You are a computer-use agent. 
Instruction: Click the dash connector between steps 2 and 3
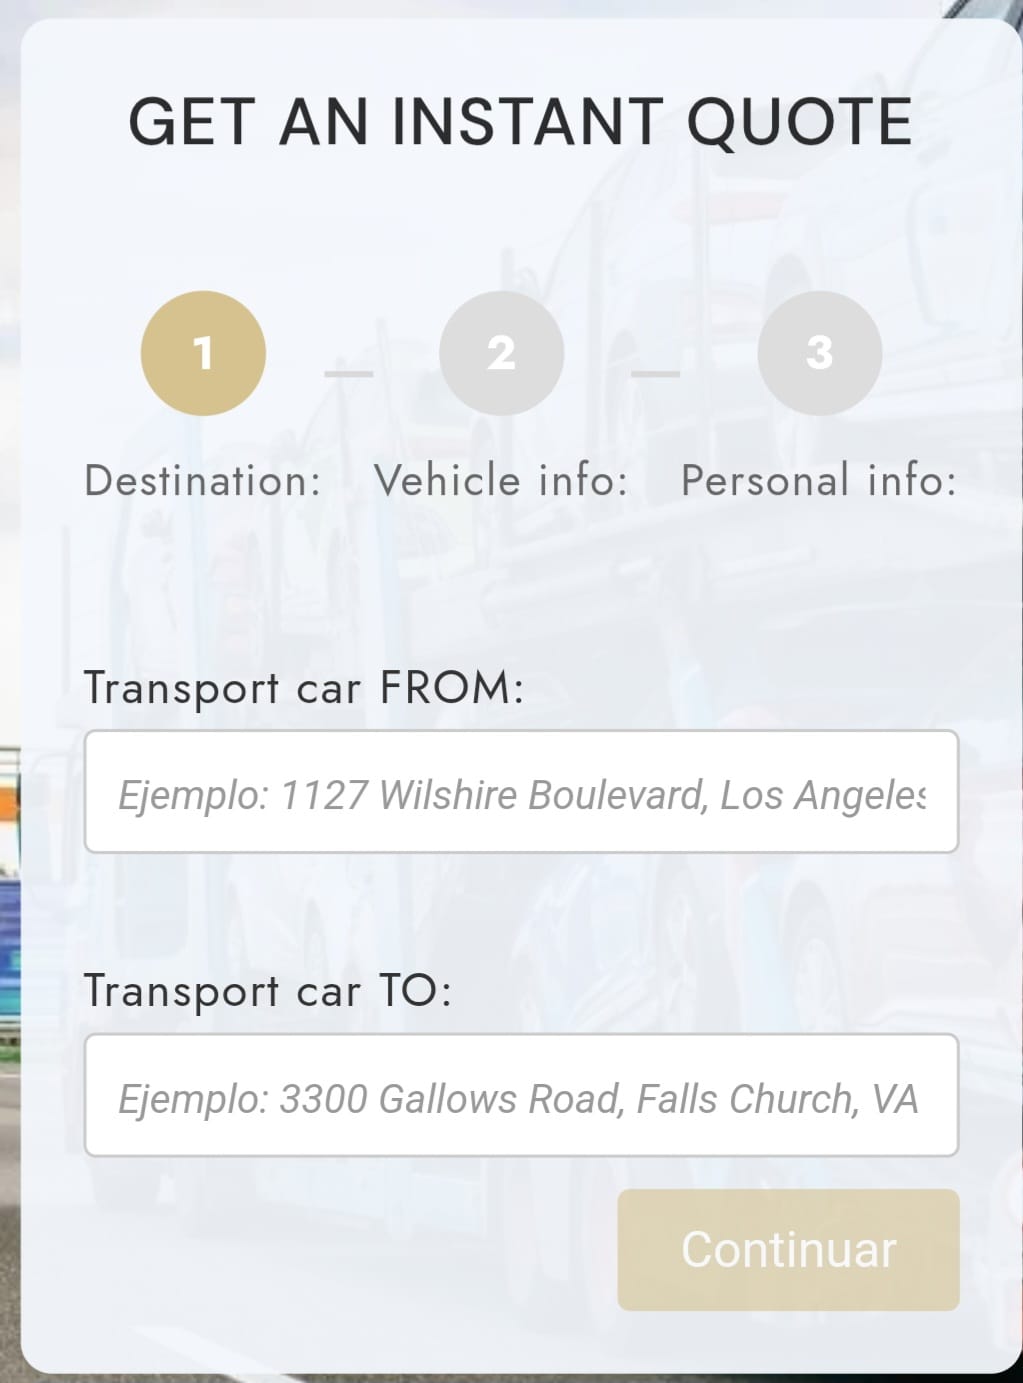pos(656,374)
